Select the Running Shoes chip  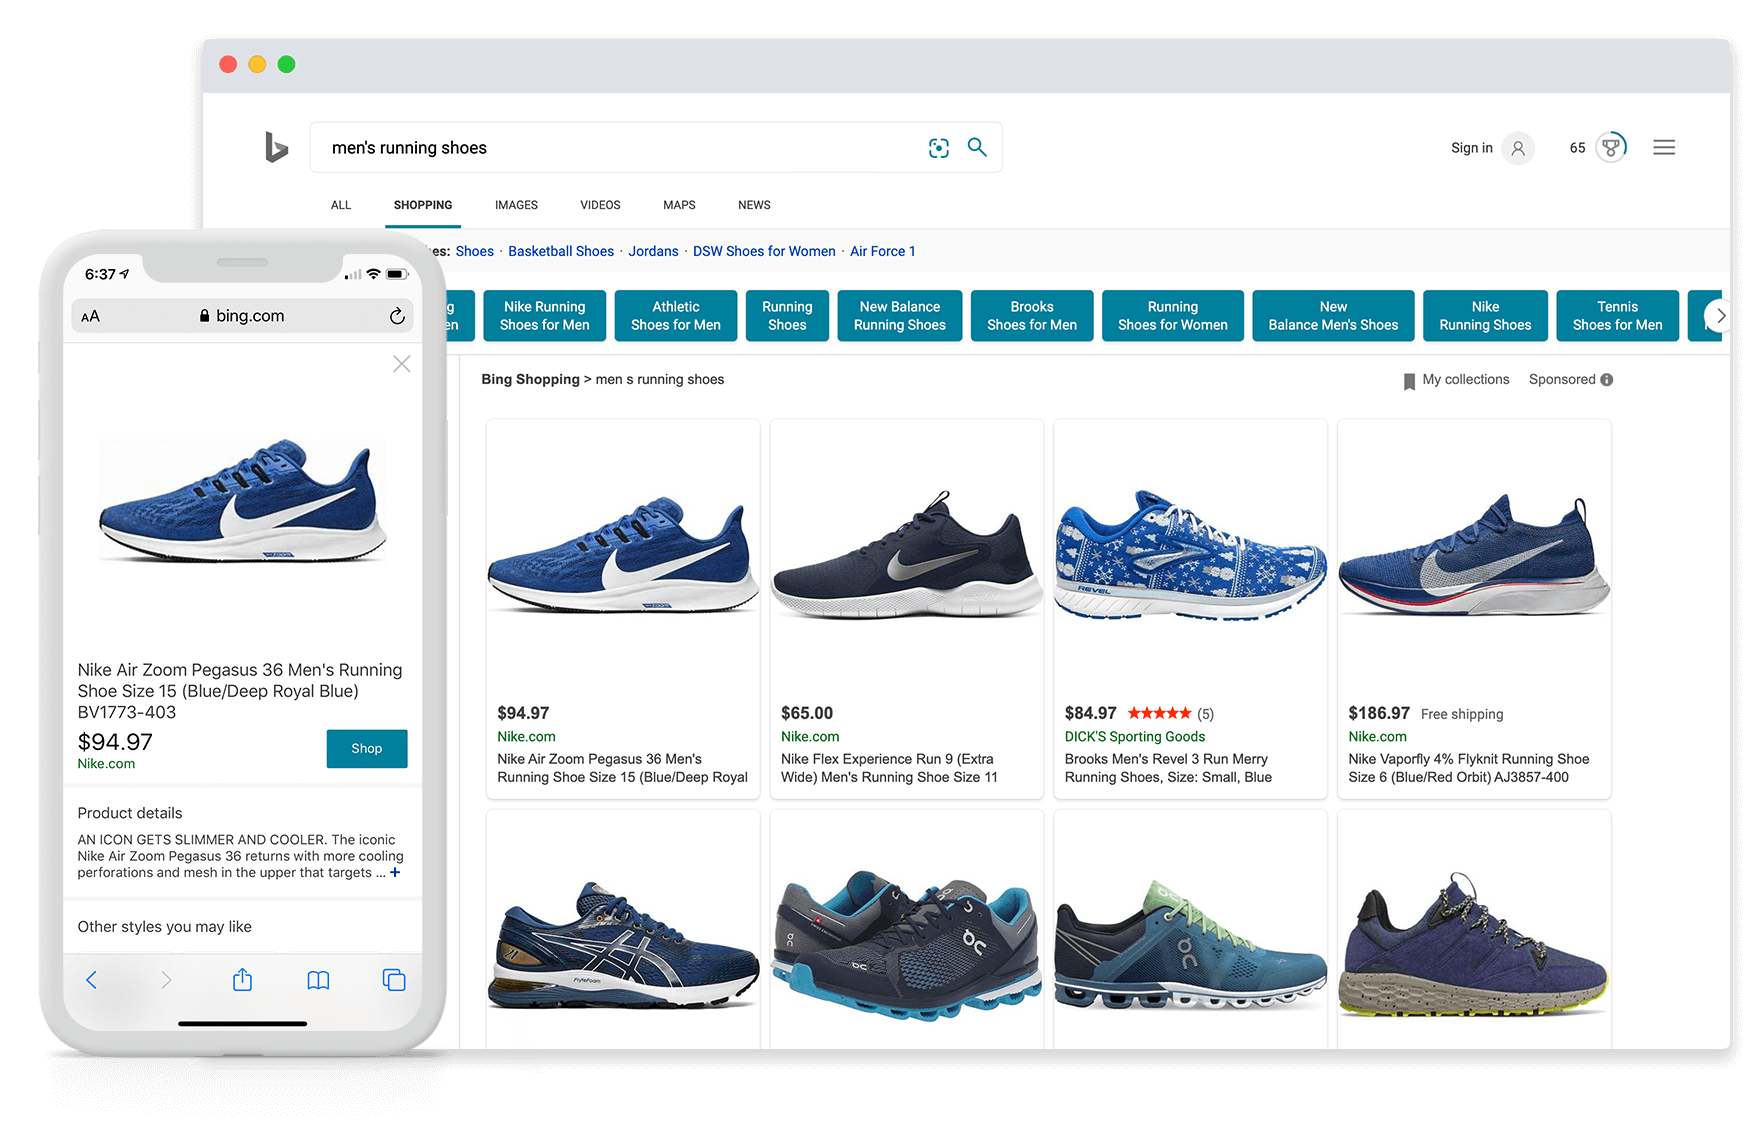(x=787, y=316)
